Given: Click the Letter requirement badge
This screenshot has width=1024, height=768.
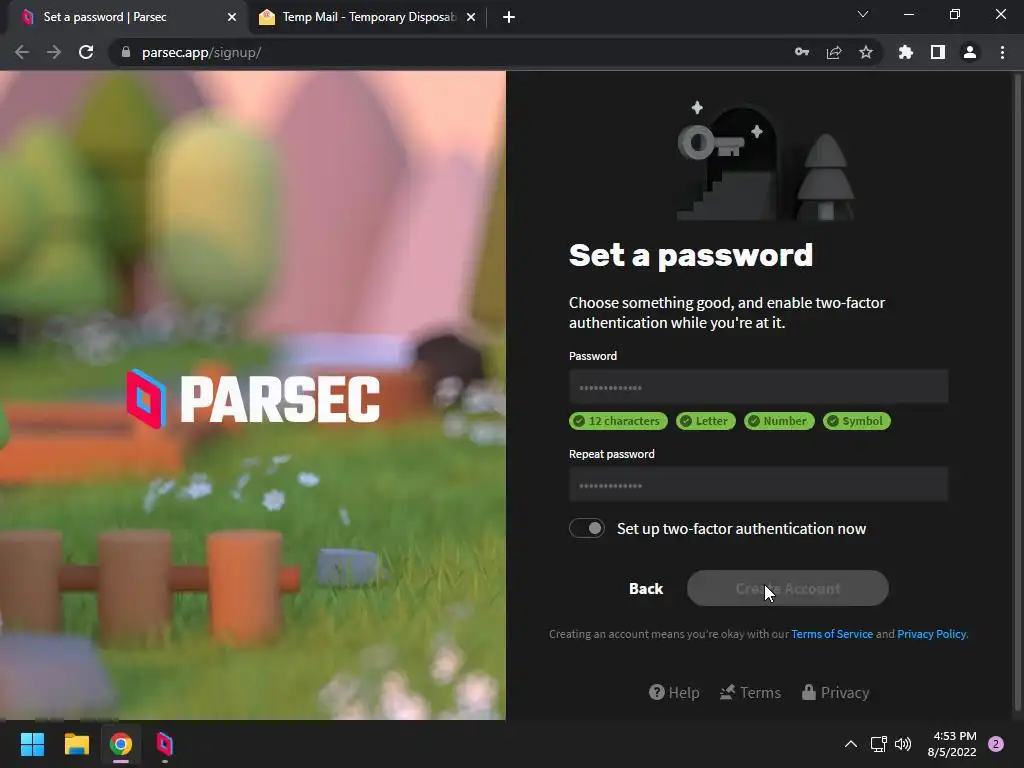Looking at the screenshot, I should (705, 421).
